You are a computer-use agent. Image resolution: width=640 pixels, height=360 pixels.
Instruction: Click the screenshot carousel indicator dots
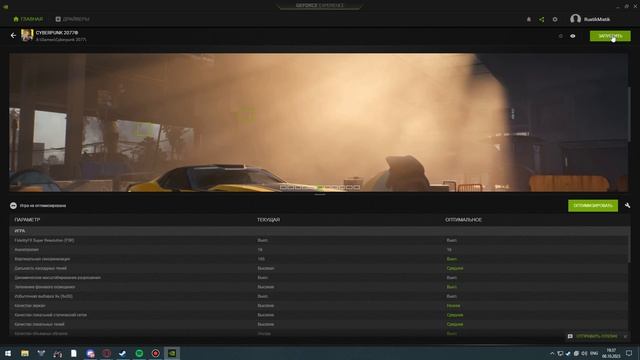pyautogui.click(x=320, y=187)
